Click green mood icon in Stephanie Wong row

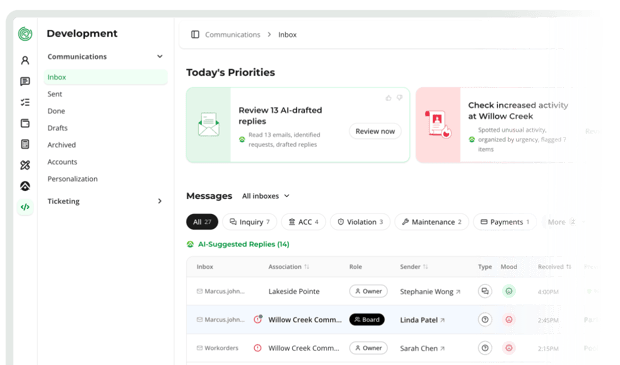509,291
